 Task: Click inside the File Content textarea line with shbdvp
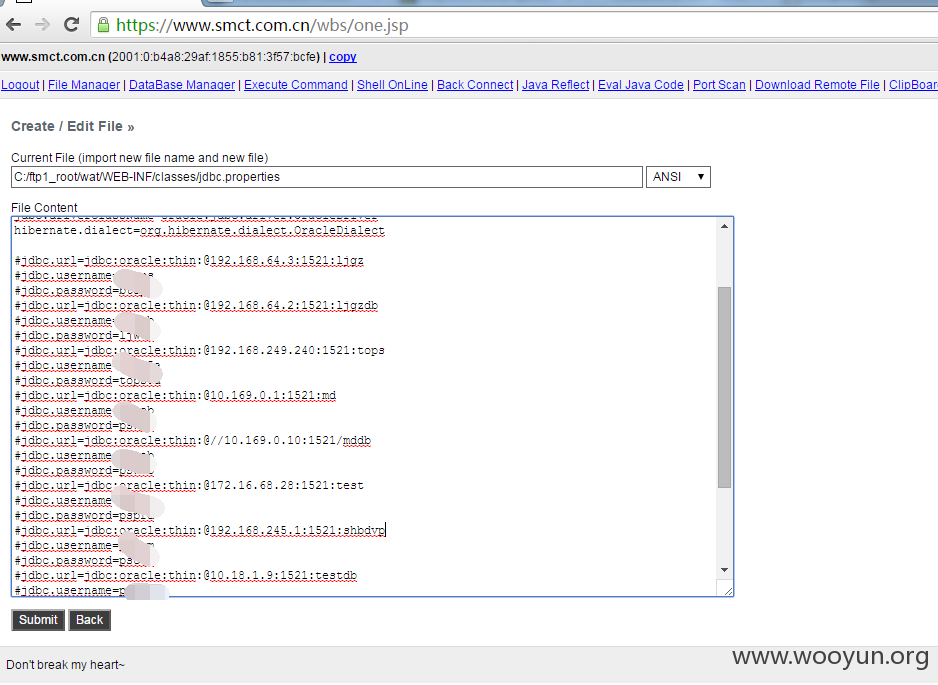[200, 531]
